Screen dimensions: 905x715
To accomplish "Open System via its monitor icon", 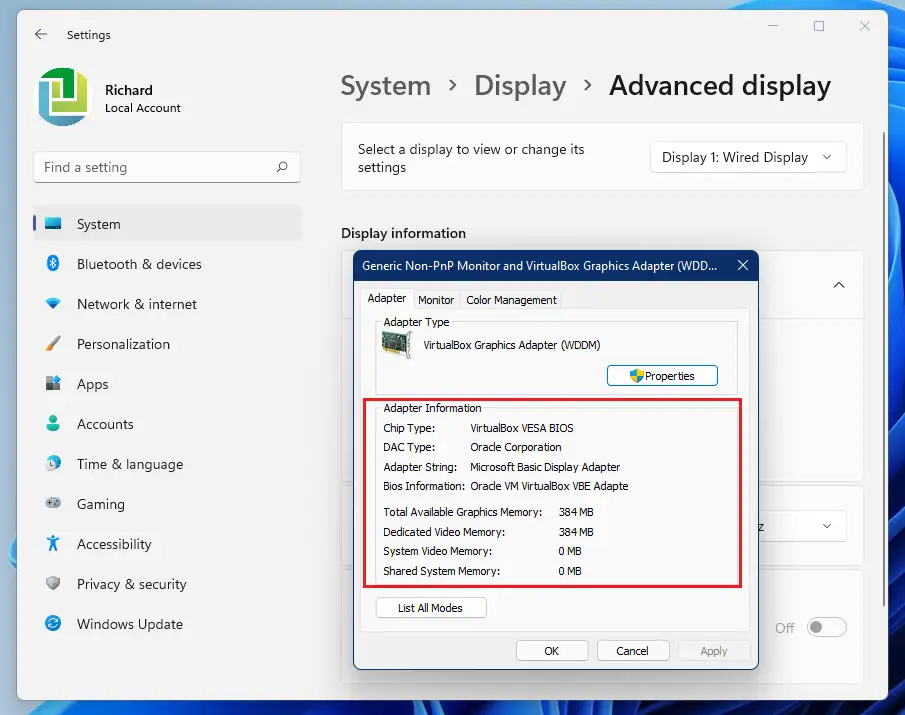I will 53,223.
